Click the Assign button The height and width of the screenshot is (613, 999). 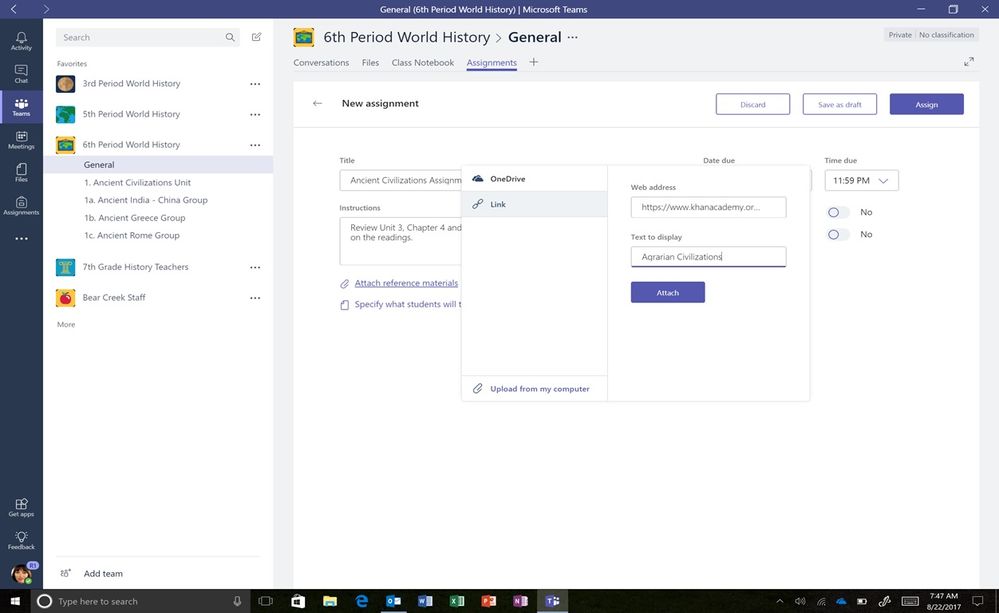[926, 105]
